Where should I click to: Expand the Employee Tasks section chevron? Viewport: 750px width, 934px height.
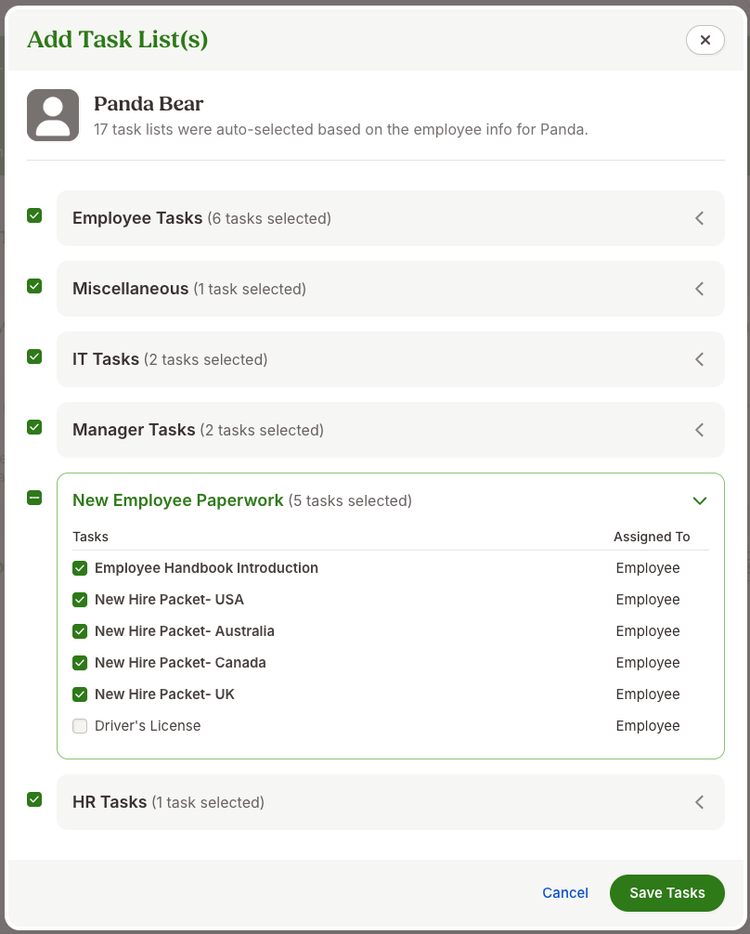point(699,218)
